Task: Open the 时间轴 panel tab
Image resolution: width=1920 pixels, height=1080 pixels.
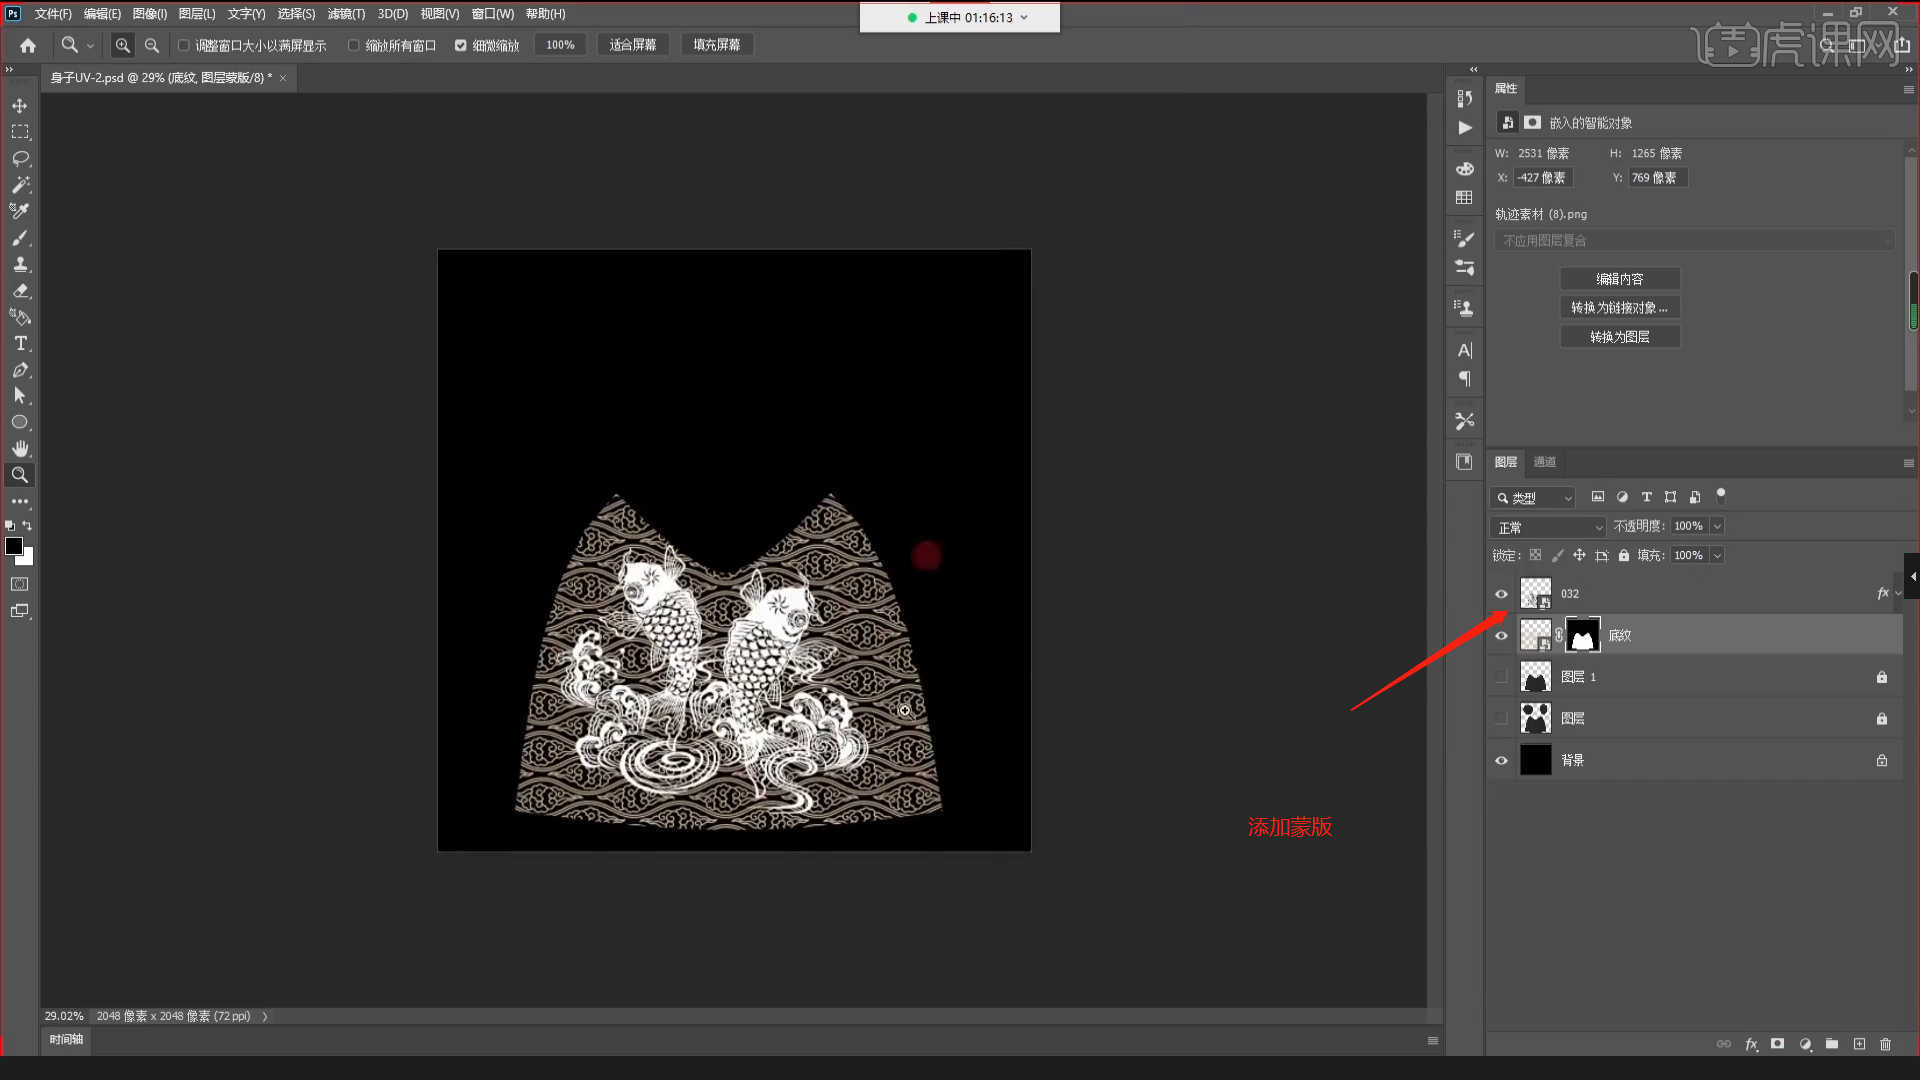Action: coord(66,1040)
